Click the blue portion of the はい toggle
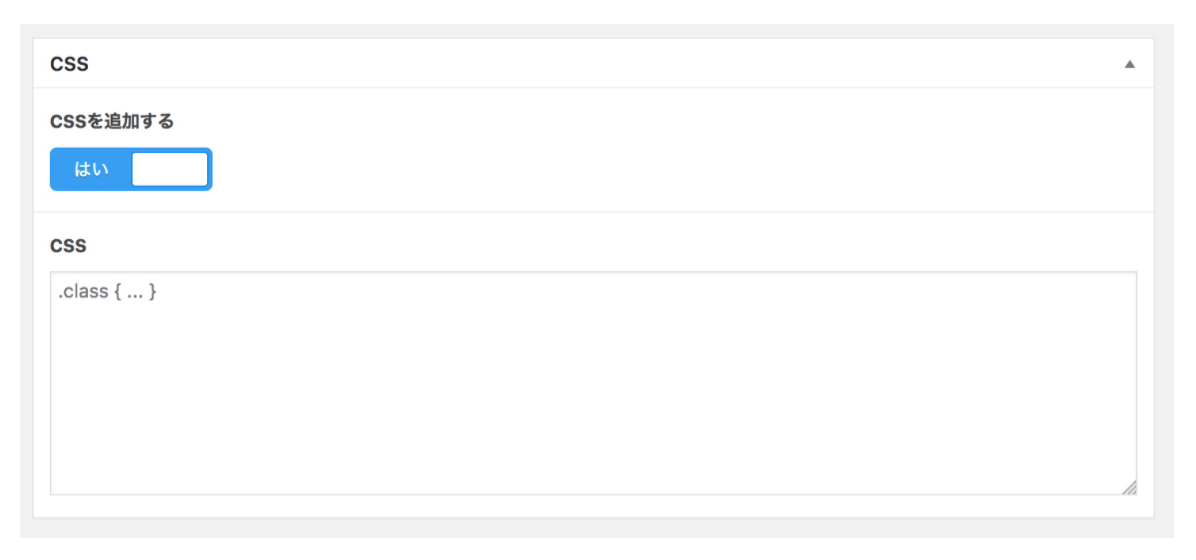 (x=90, y=170)
